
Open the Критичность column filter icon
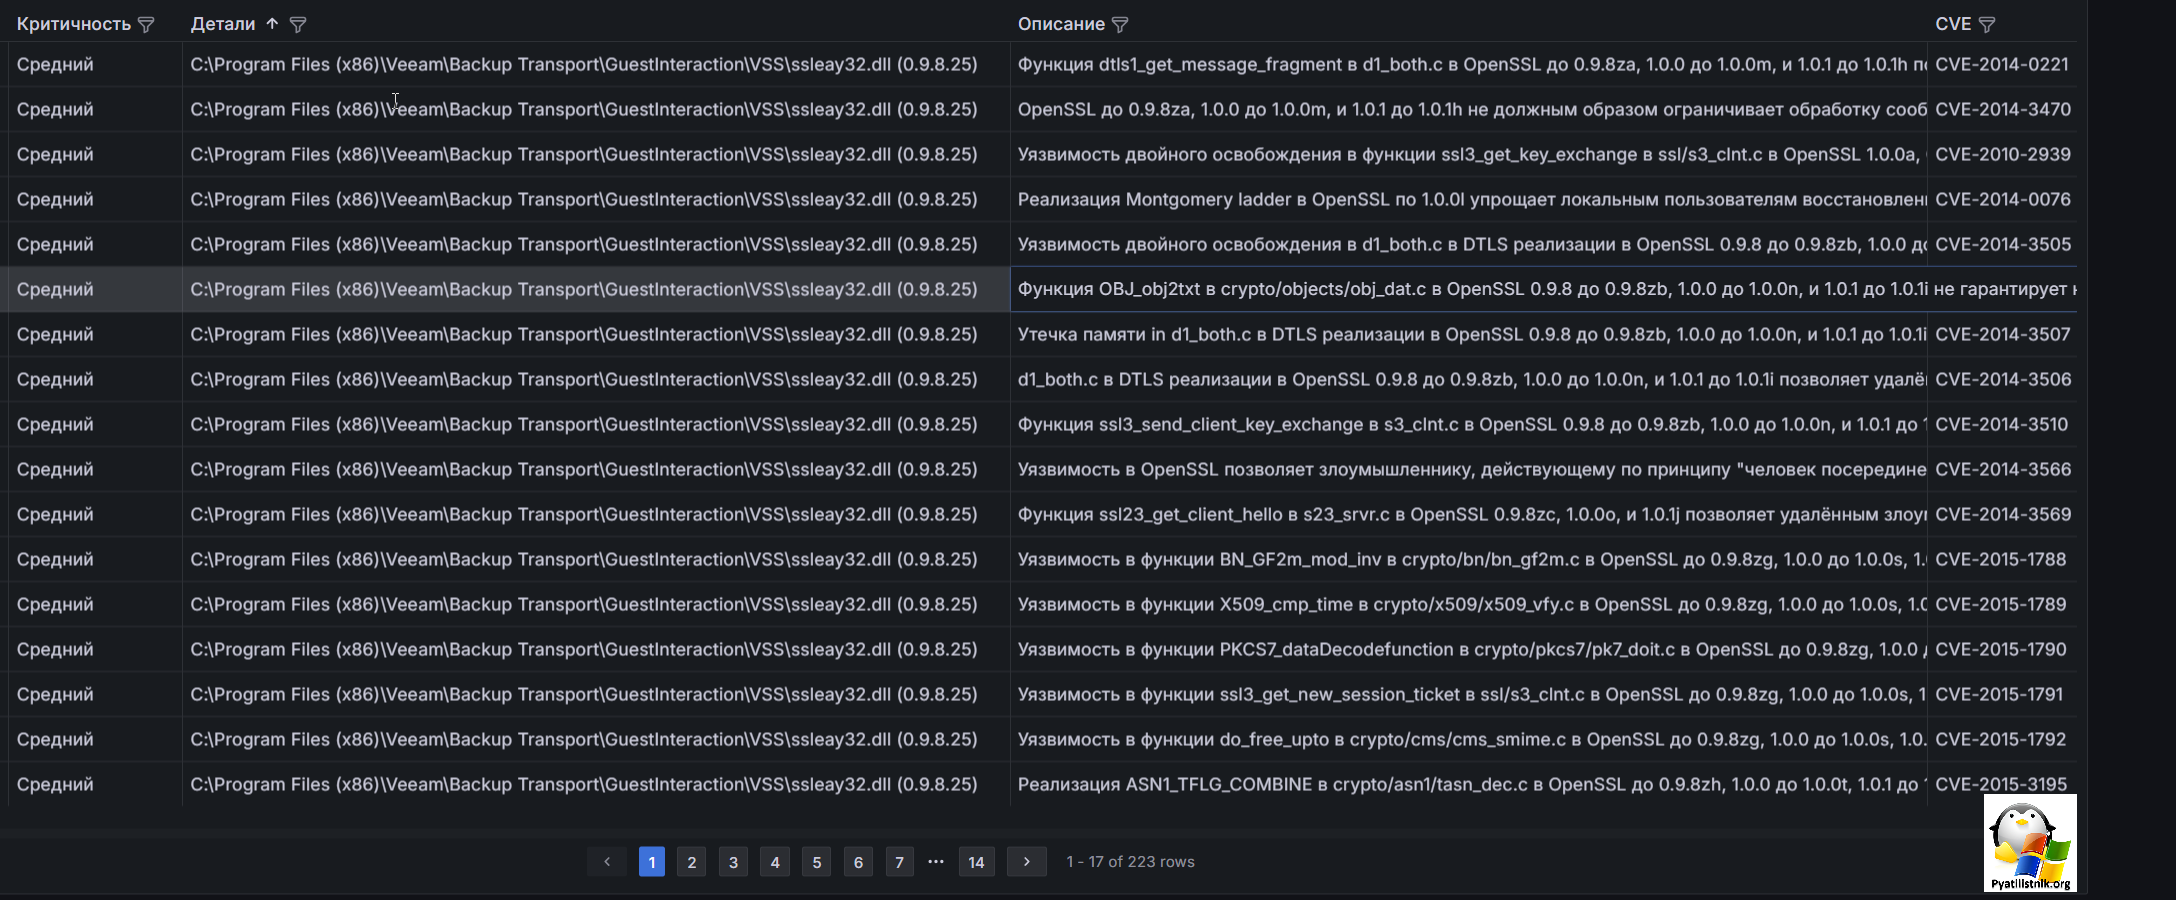[146, 25]
